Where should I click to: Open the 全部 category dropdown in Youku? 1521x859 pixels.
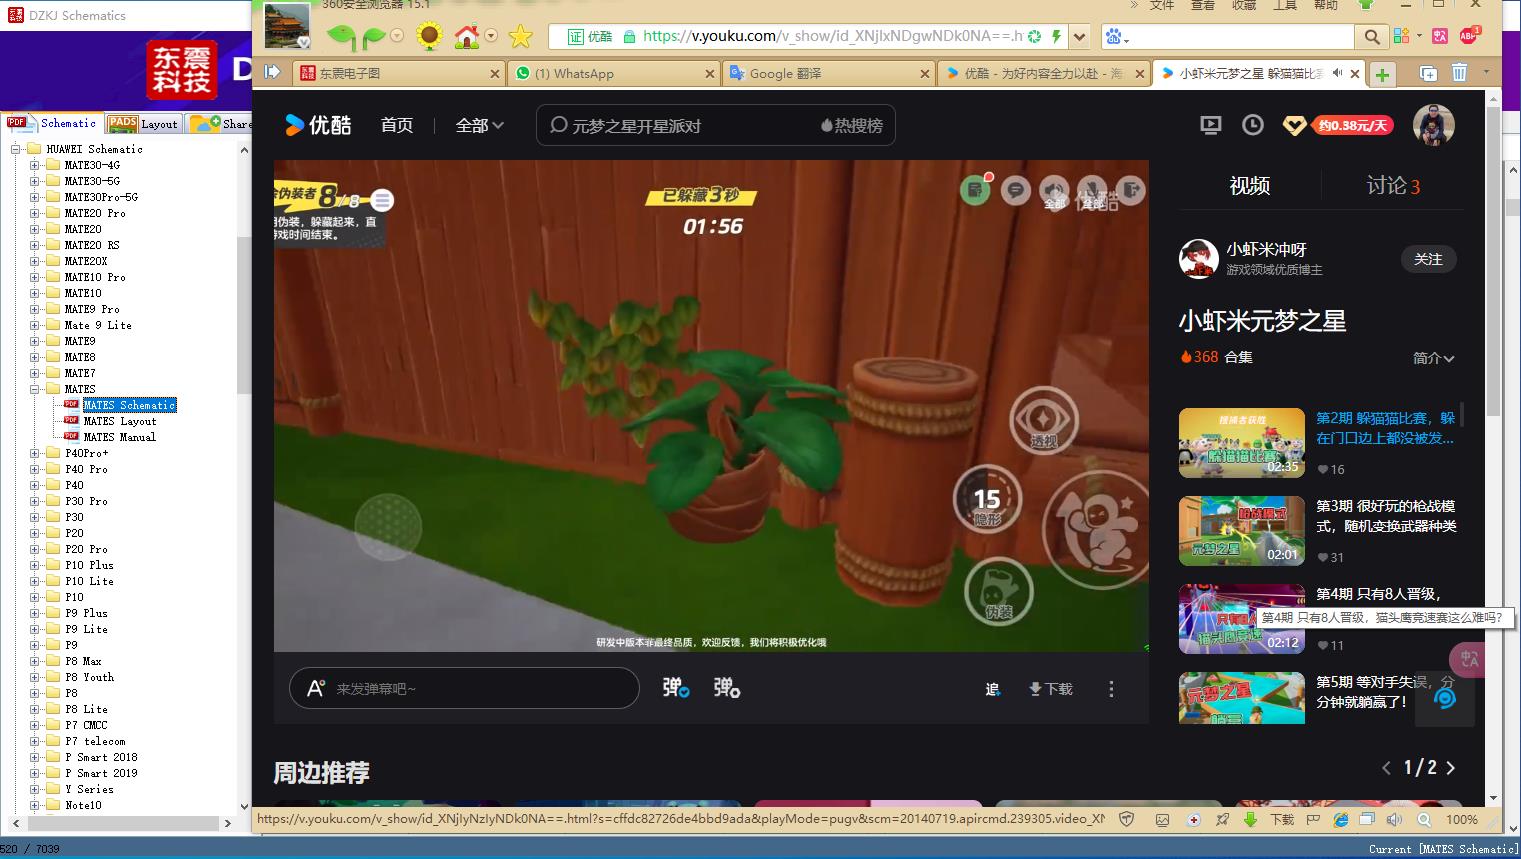click(x=479, y=125)
